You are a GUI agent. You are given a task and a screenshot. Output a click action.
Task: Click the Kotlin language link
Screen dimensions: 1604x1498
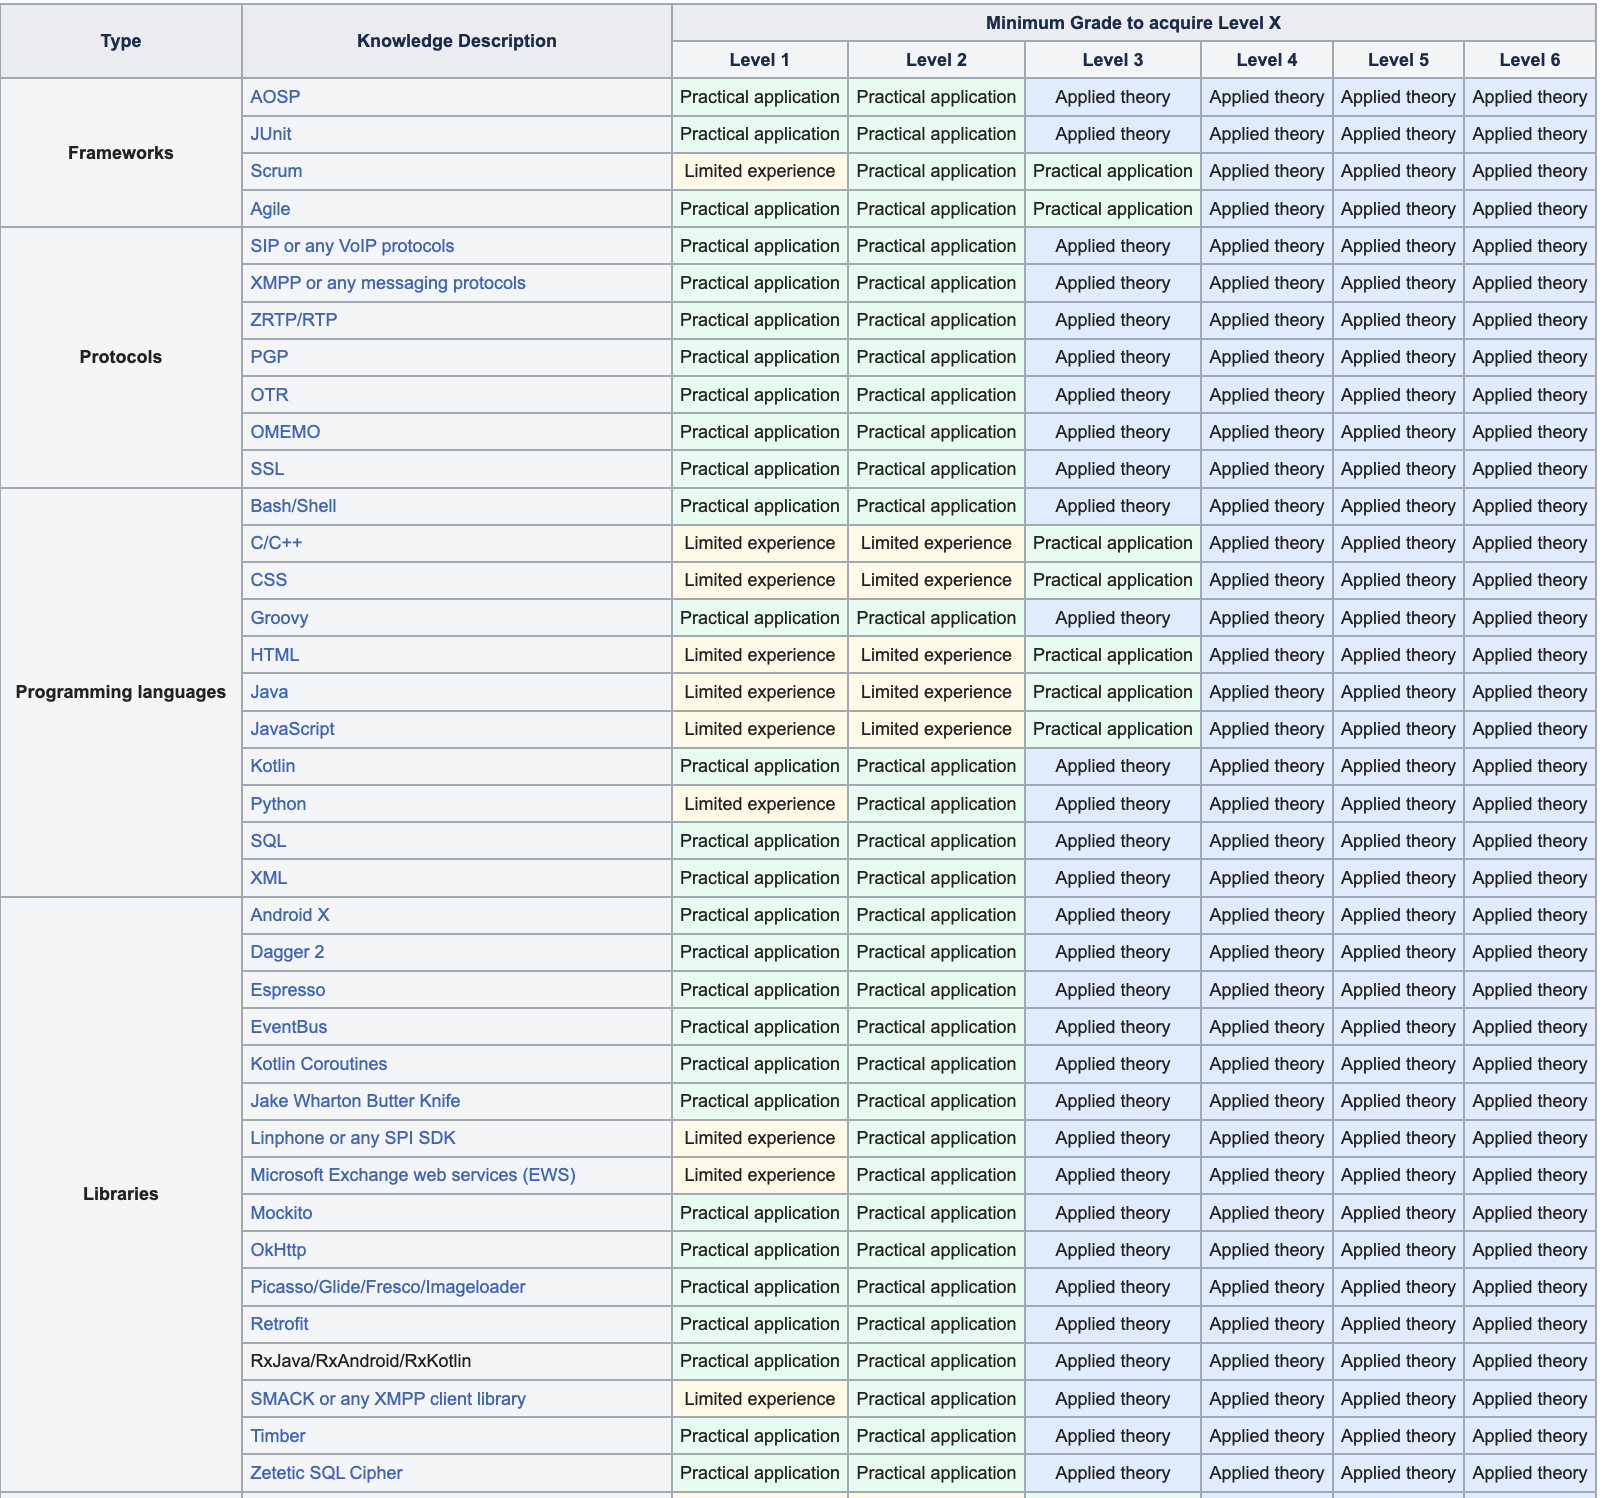click(x=273, y=766)
